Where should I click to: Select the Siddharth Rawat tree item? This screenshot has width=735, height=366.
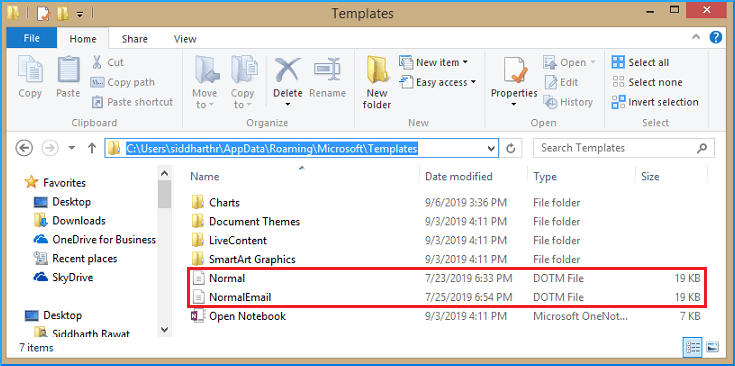click(x=82, y=334)
